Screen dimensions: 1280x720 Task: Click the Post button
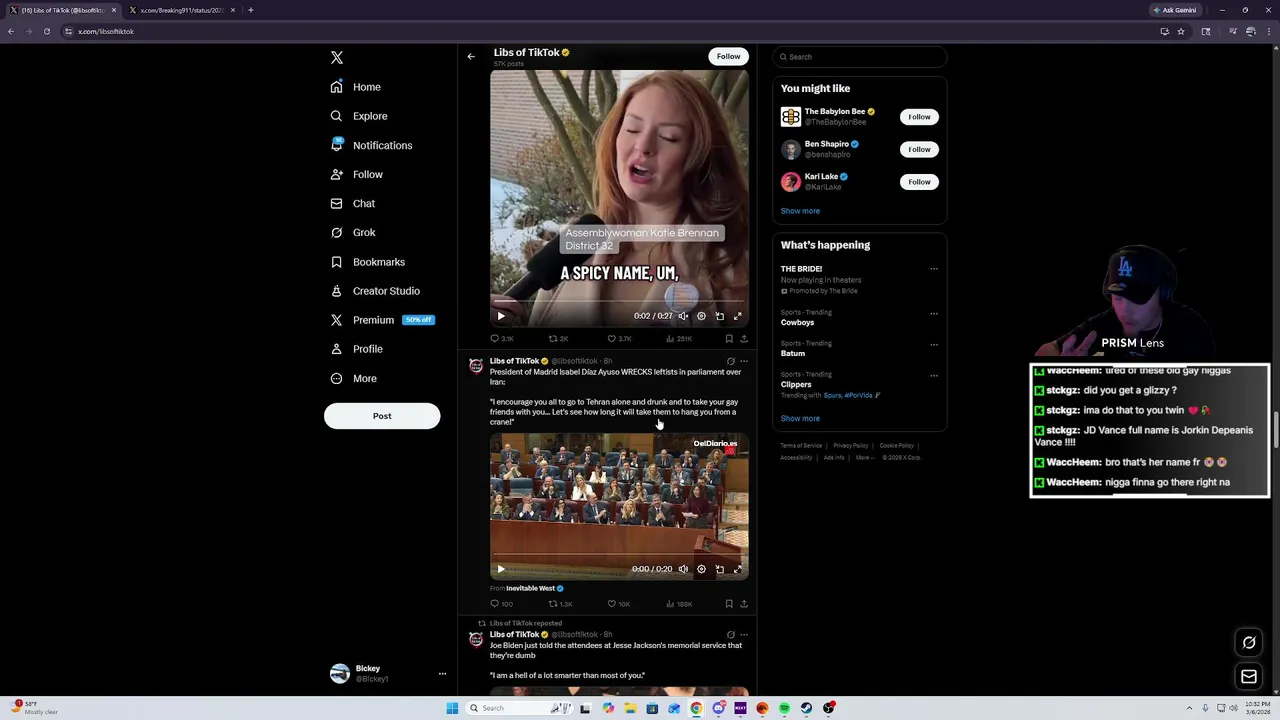(x=382, y=416)
